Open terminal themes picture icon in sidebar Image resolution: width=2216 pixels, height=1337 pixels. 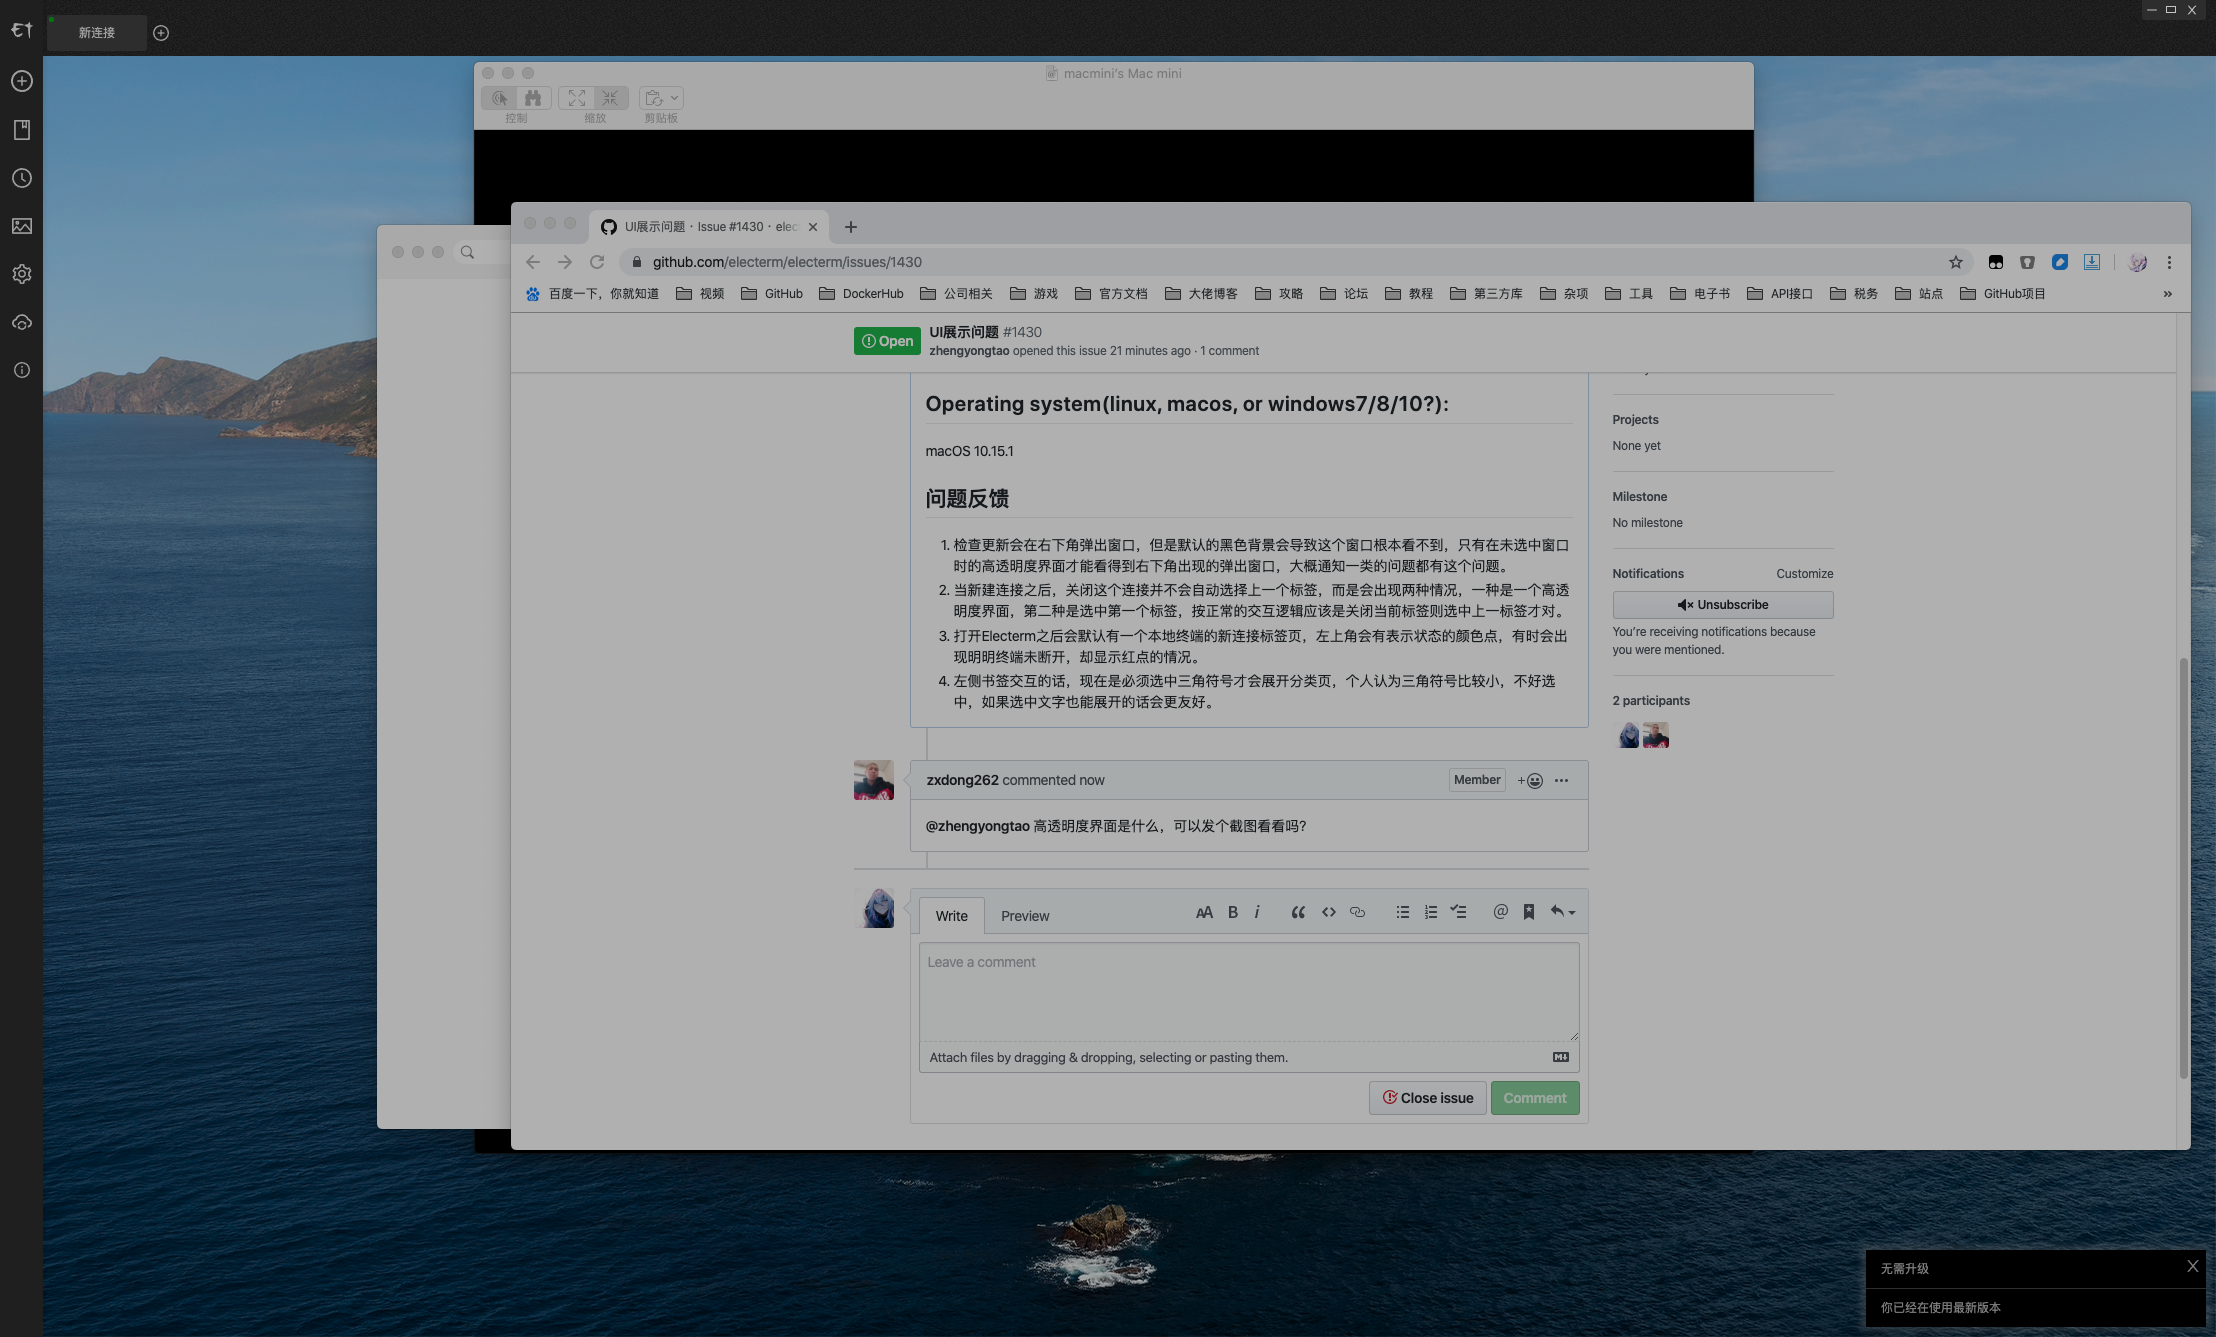click(x=22, y=226)
